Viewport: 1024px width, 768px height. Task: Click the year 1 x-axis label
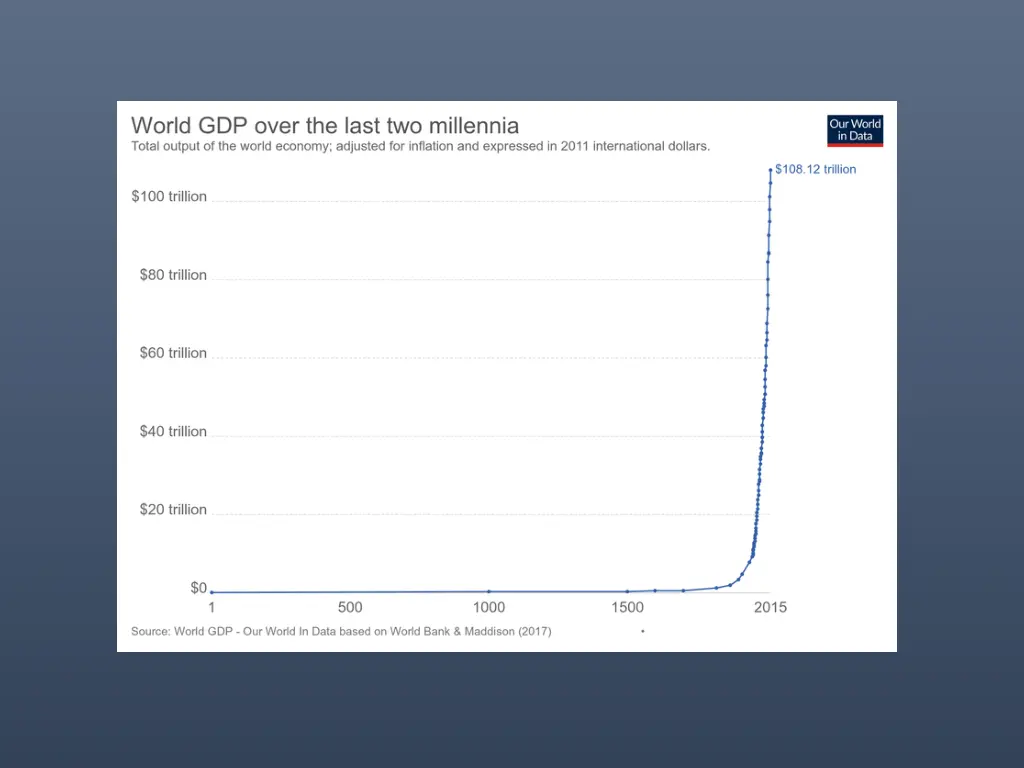tap(212, 607)
